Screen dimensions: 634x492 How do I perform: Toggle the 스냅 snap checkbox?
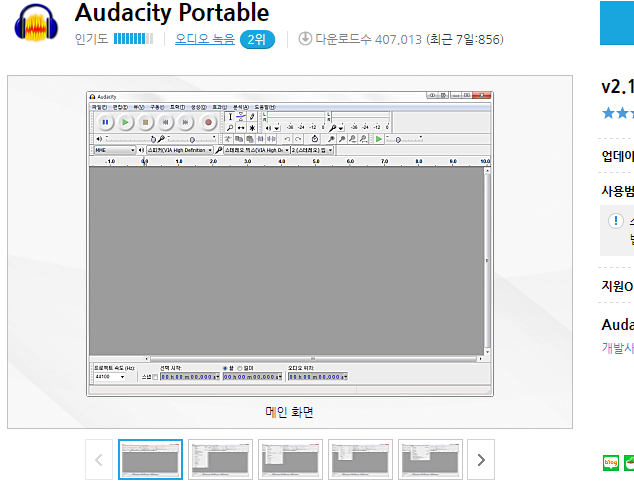pos(155,377)
